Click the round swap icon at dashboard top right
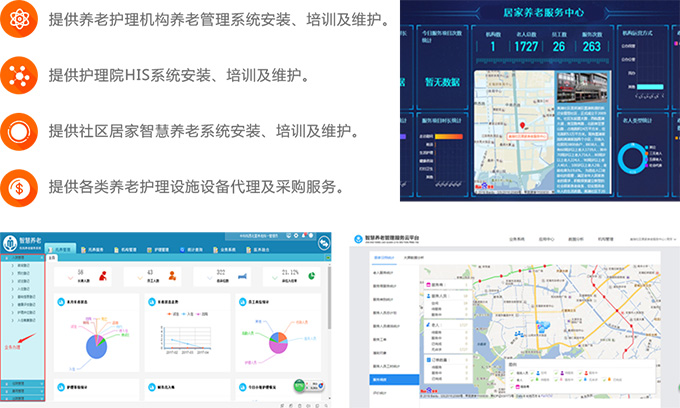This screenshot has height=408, width=680. (324, 243)
